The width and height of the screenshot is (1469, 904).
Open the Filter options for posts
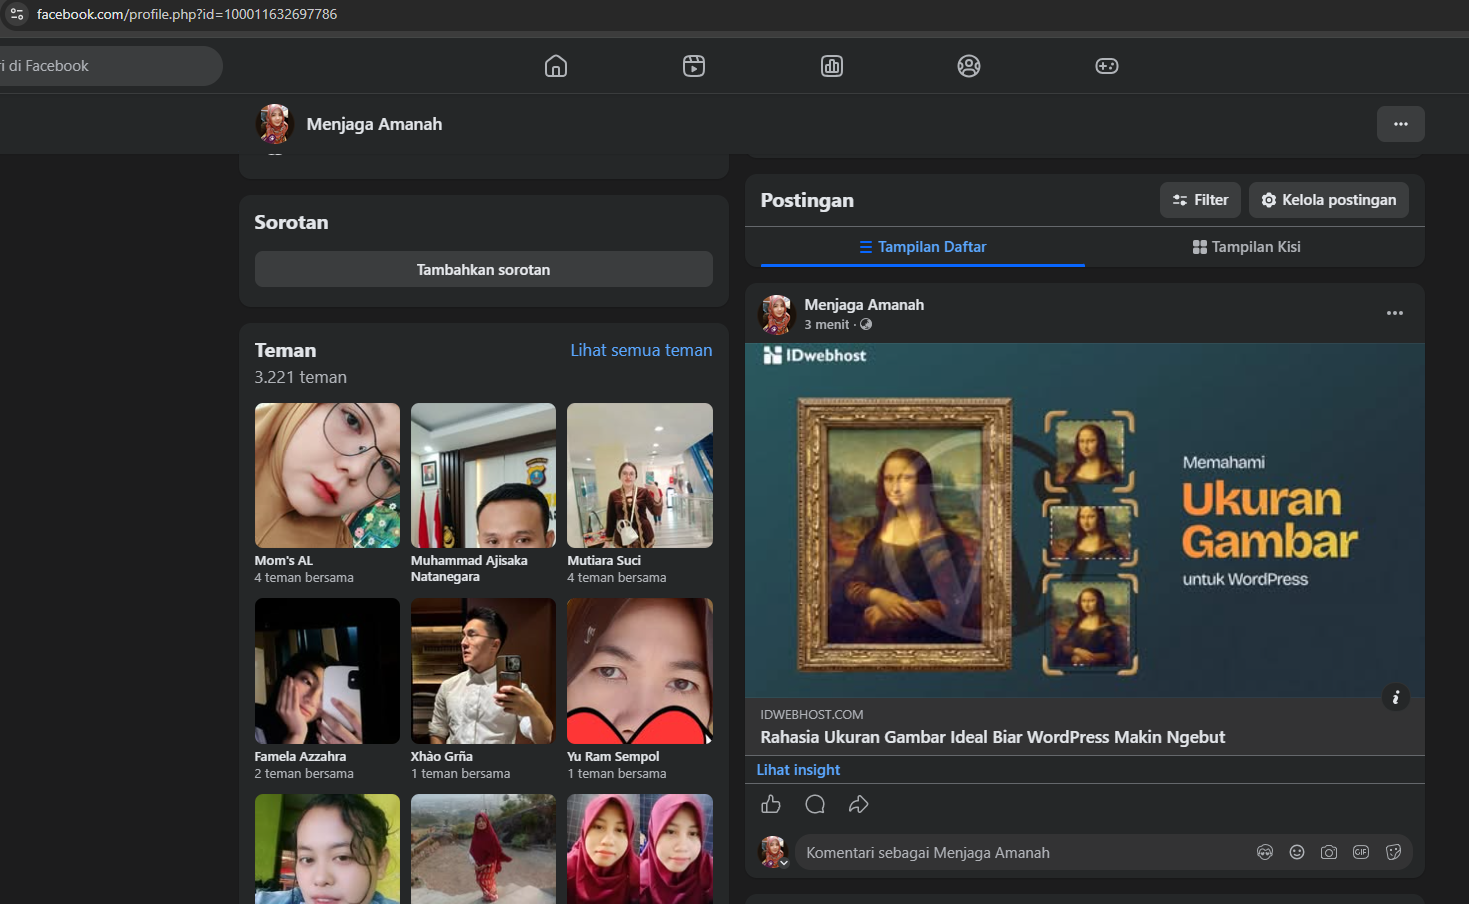[1200, 200]
